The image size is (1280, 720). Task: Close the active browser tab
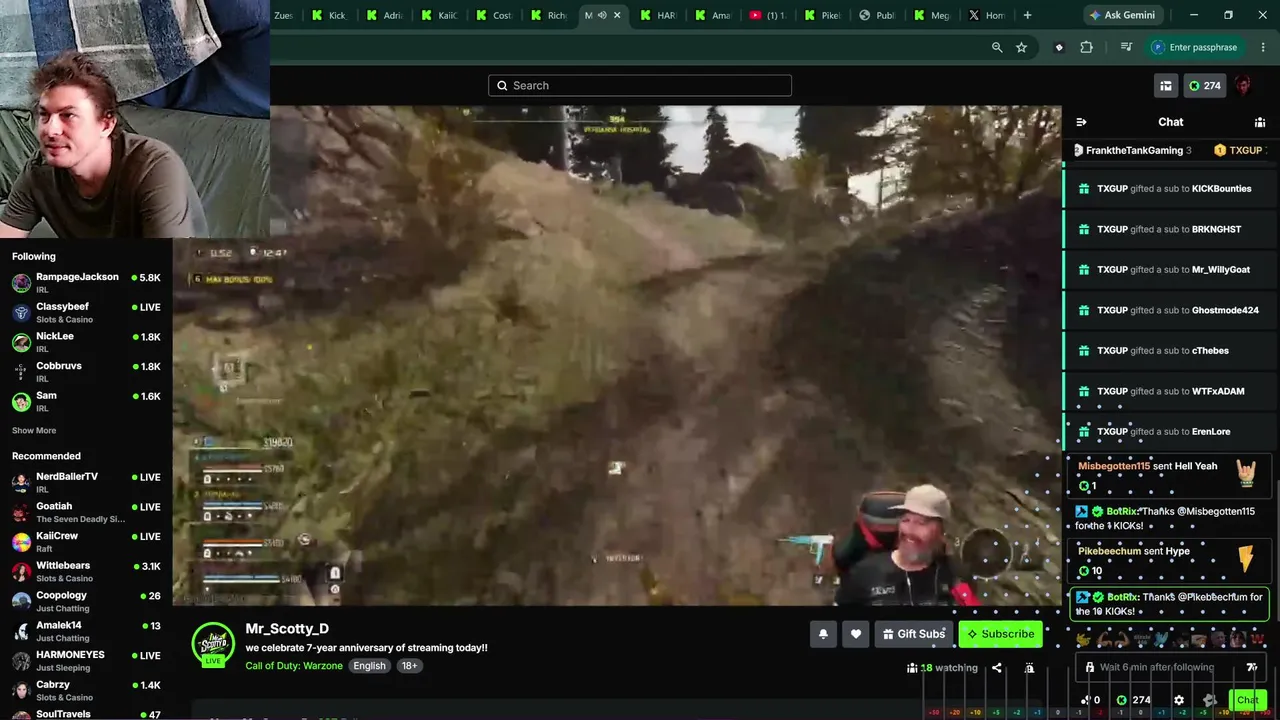(617, 15)
